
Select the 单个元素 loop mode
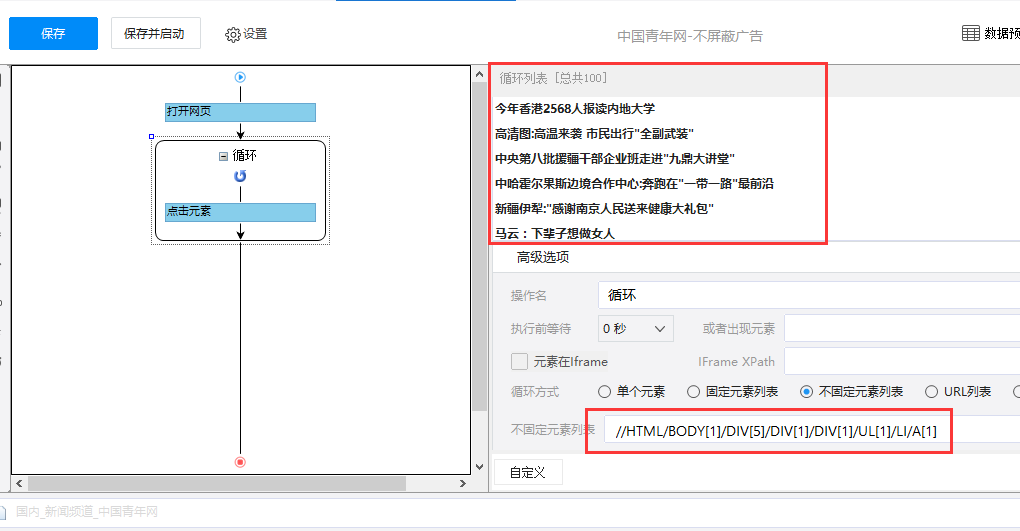604,392
